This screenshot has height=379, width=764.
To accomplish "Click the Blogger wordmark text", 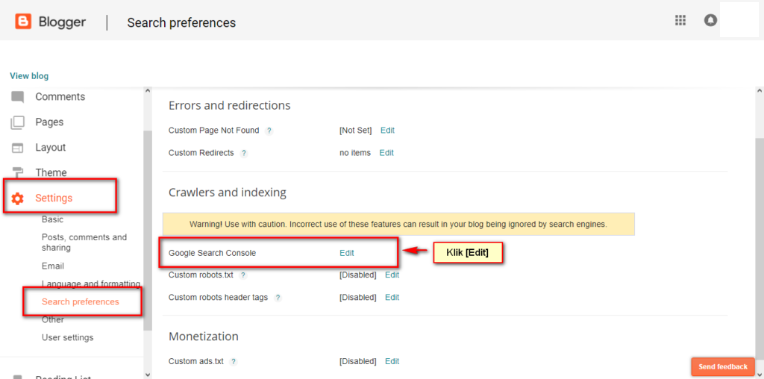I will (x=62, y=22).
